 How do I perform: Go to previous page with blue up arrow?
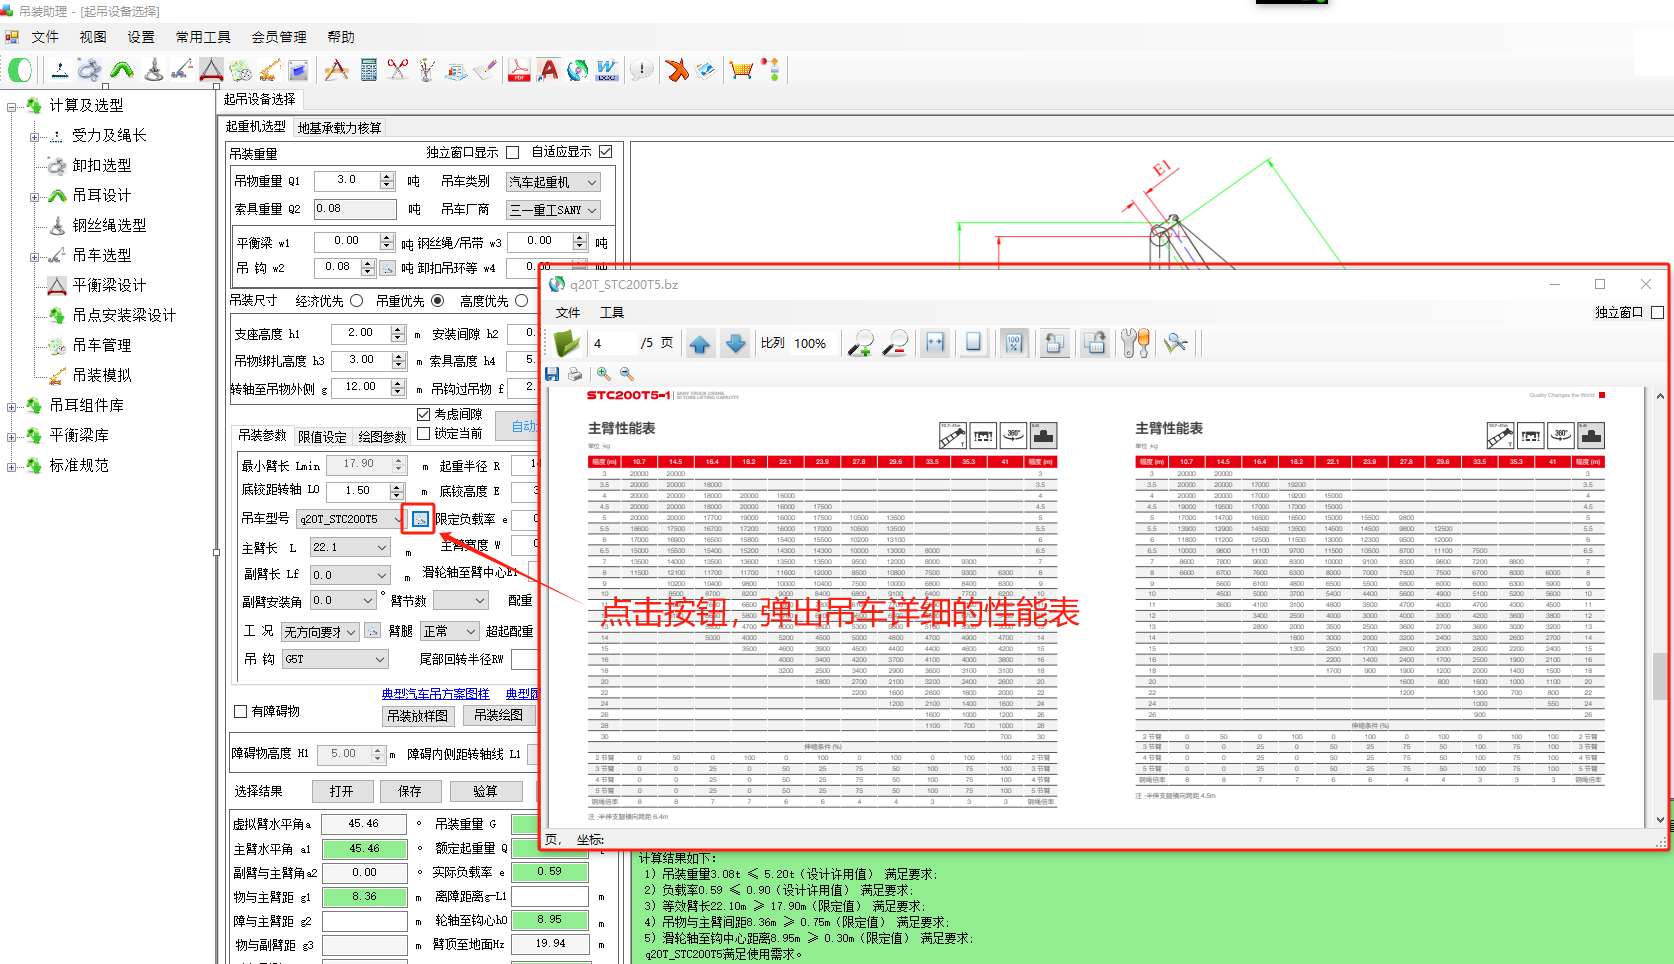699,343
